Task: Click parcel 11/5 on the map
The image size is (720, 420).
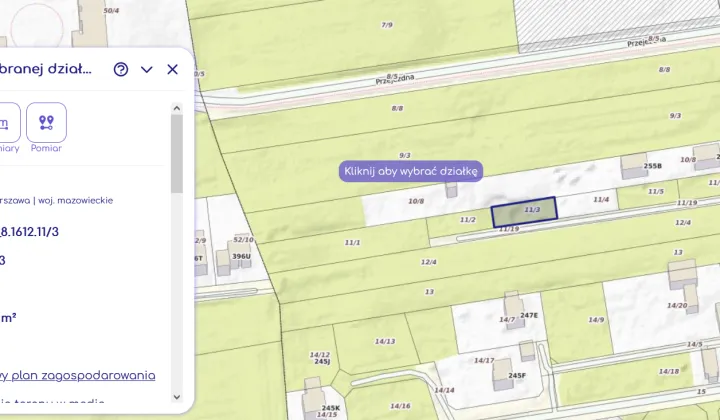Action: coord(656,191)
